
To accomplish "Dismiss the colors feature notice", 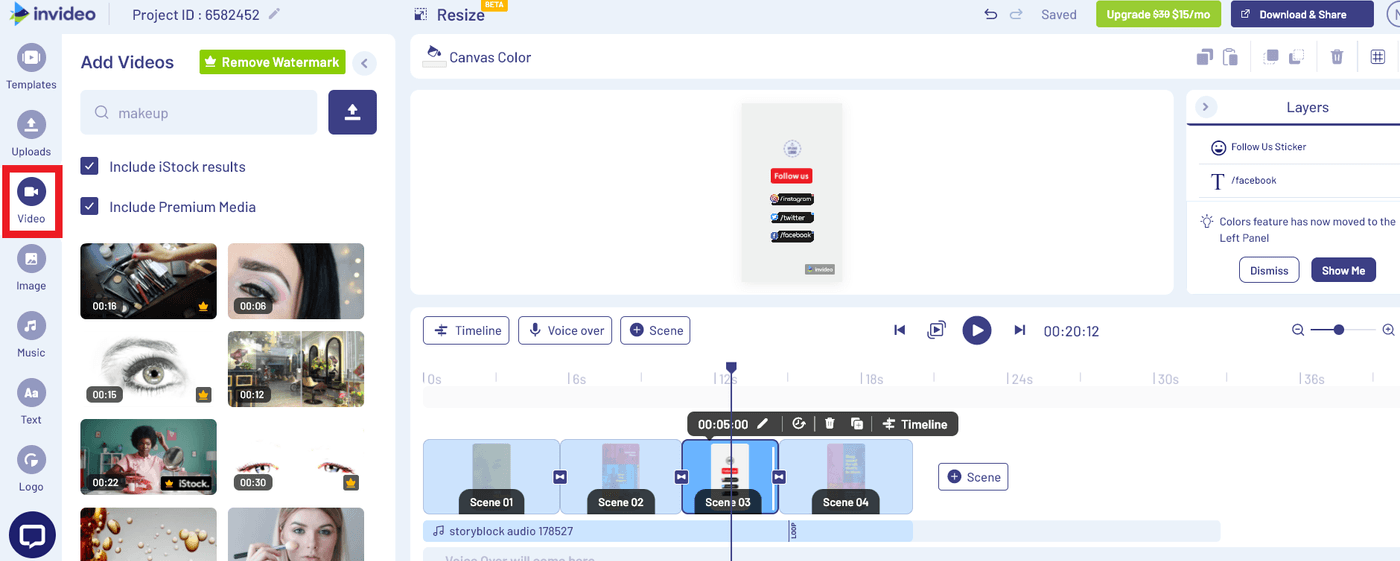I will click(1269, 270).
